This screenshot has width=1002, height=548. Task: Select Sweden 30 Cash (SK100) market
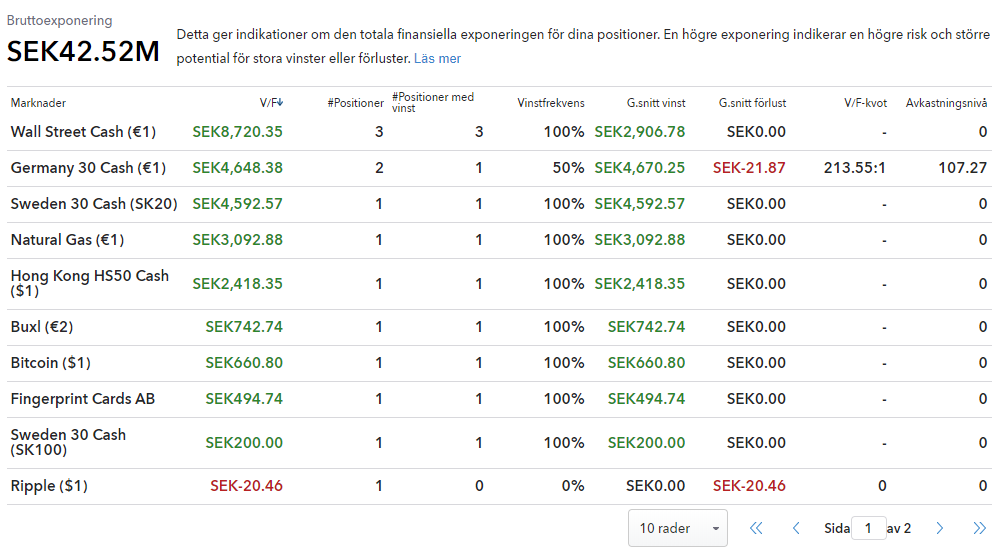[68, 442]
